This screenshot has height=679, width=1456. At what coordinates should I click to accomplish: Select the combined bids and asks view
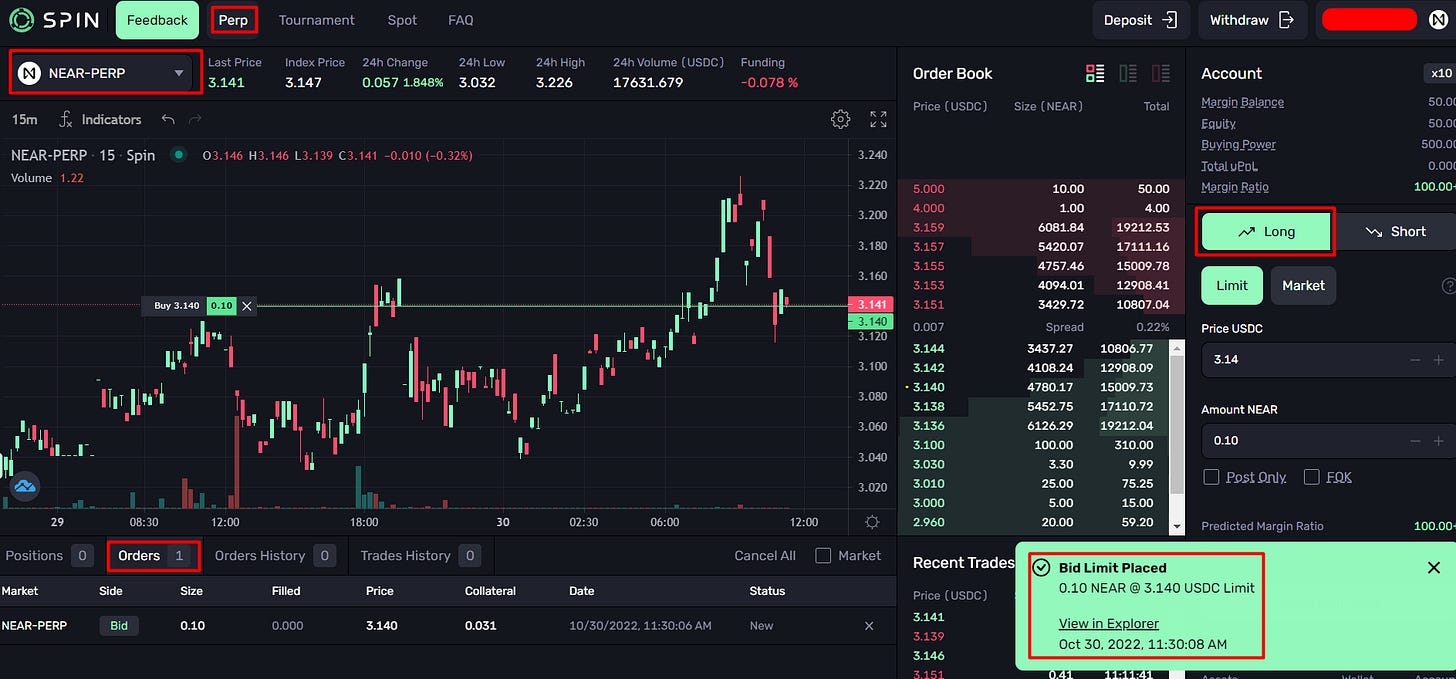coord(1094,73)
